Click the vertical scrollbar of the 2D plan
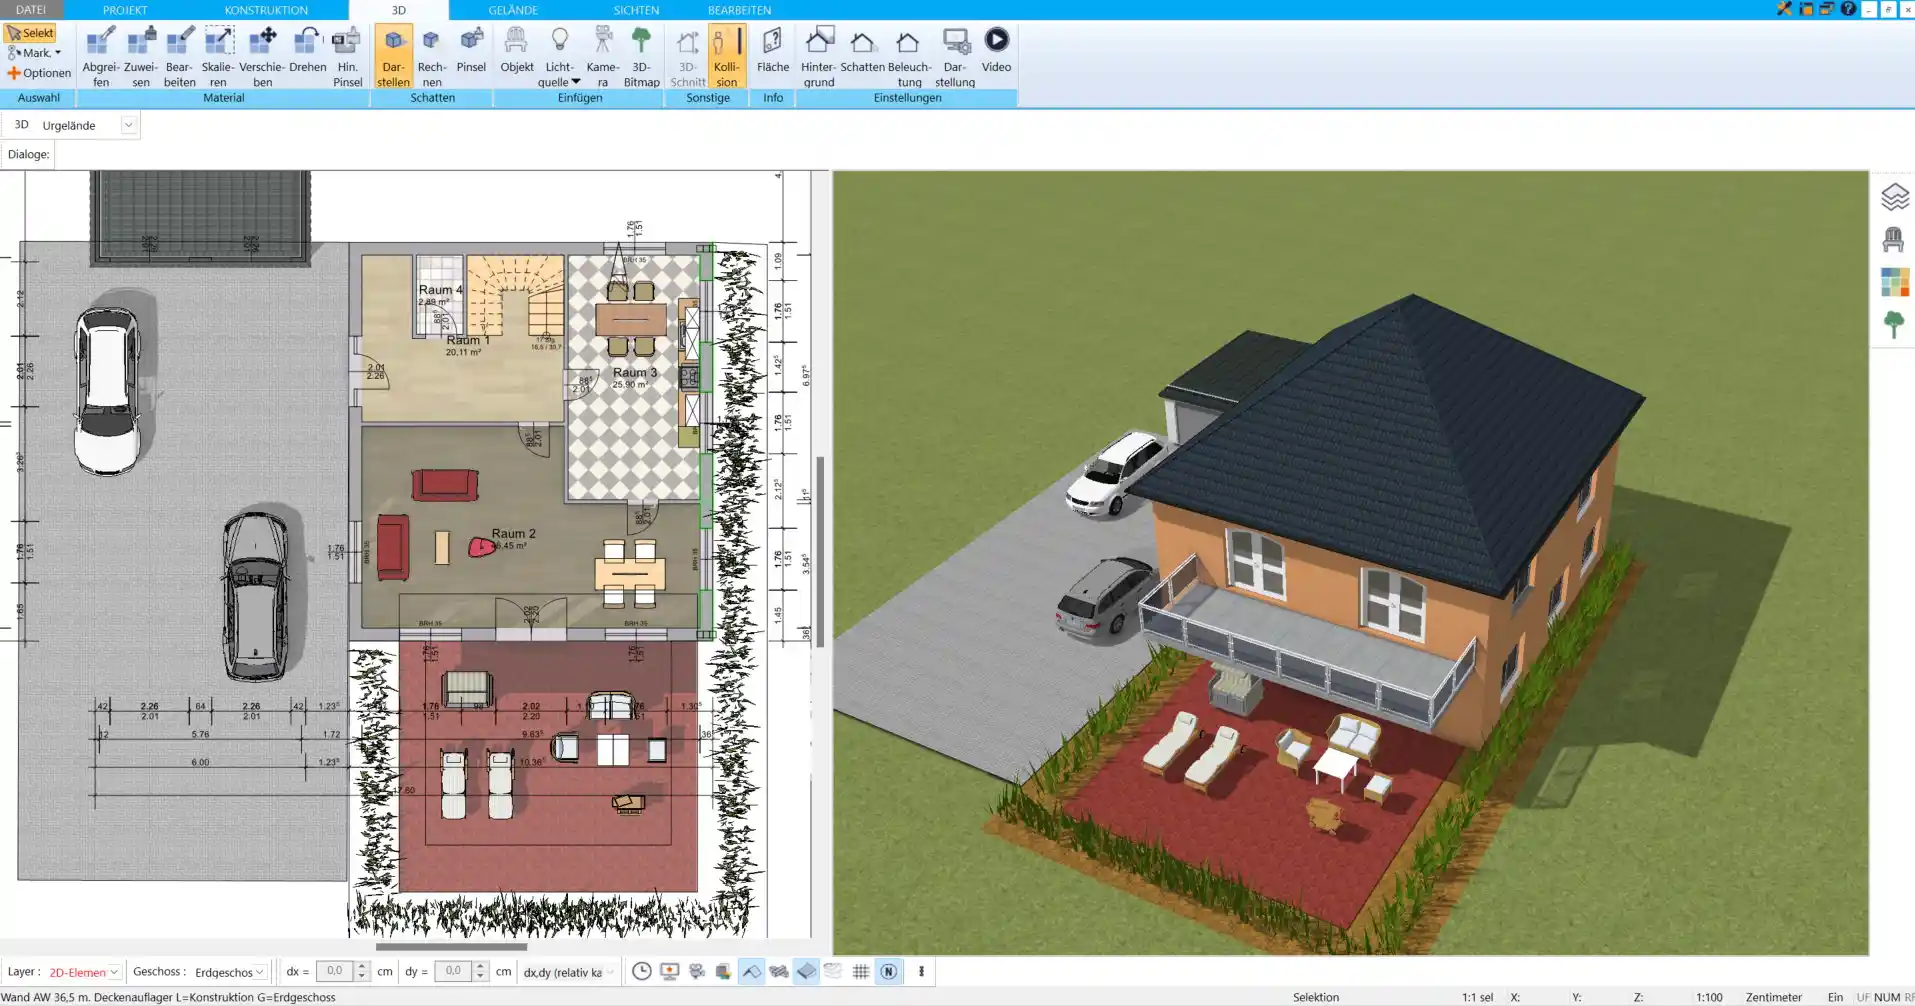This screenshot has width=1915, height=1006. [x=820, y=552]
